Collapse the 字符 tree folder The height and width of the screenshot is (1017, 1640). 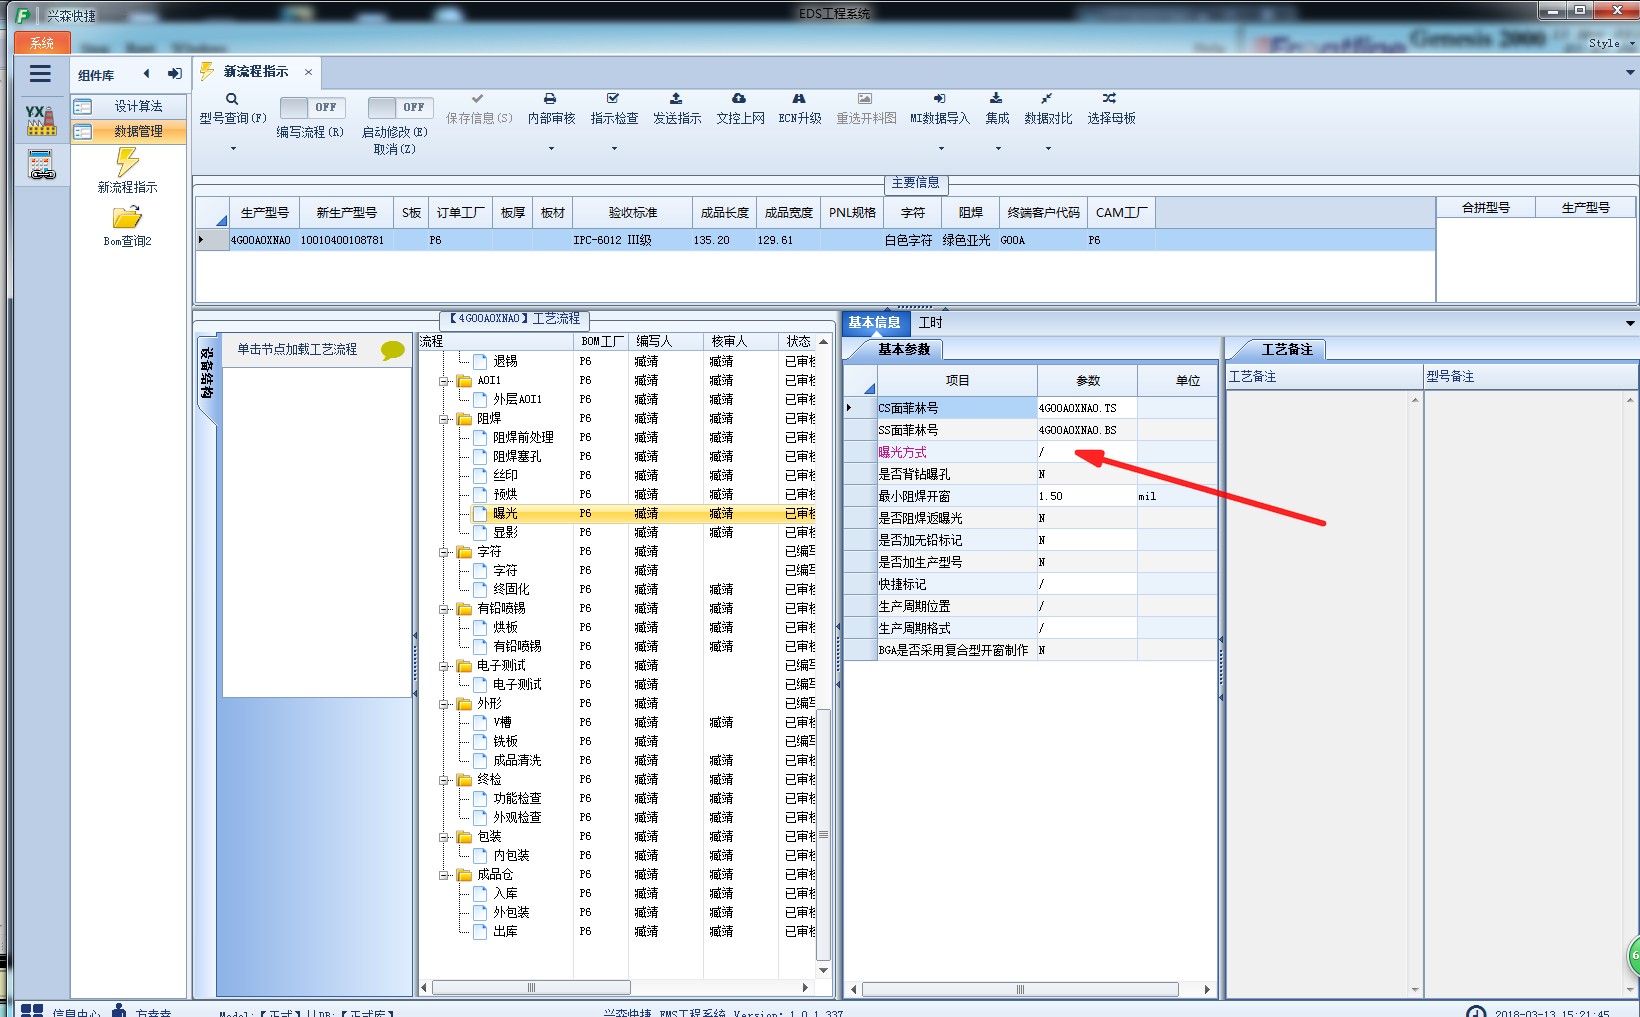(445, 552)
